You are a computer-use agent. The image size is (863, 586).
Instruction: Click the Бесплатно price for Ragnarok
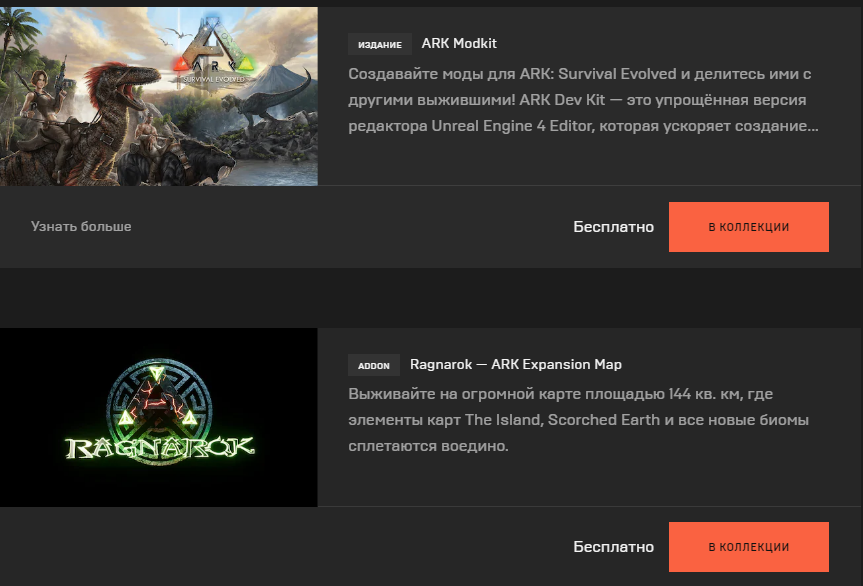(x=613, y=547)
